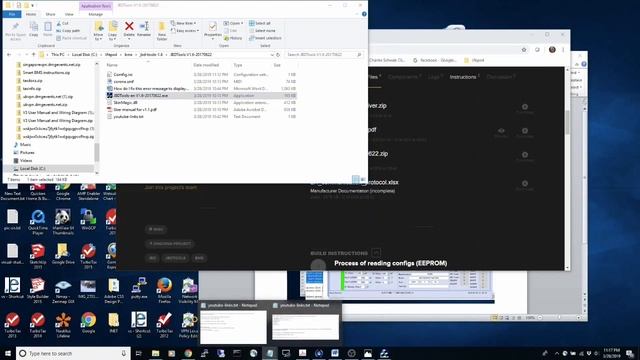Open the Easy access dropdown
The image size is (640, 360).
185,31
